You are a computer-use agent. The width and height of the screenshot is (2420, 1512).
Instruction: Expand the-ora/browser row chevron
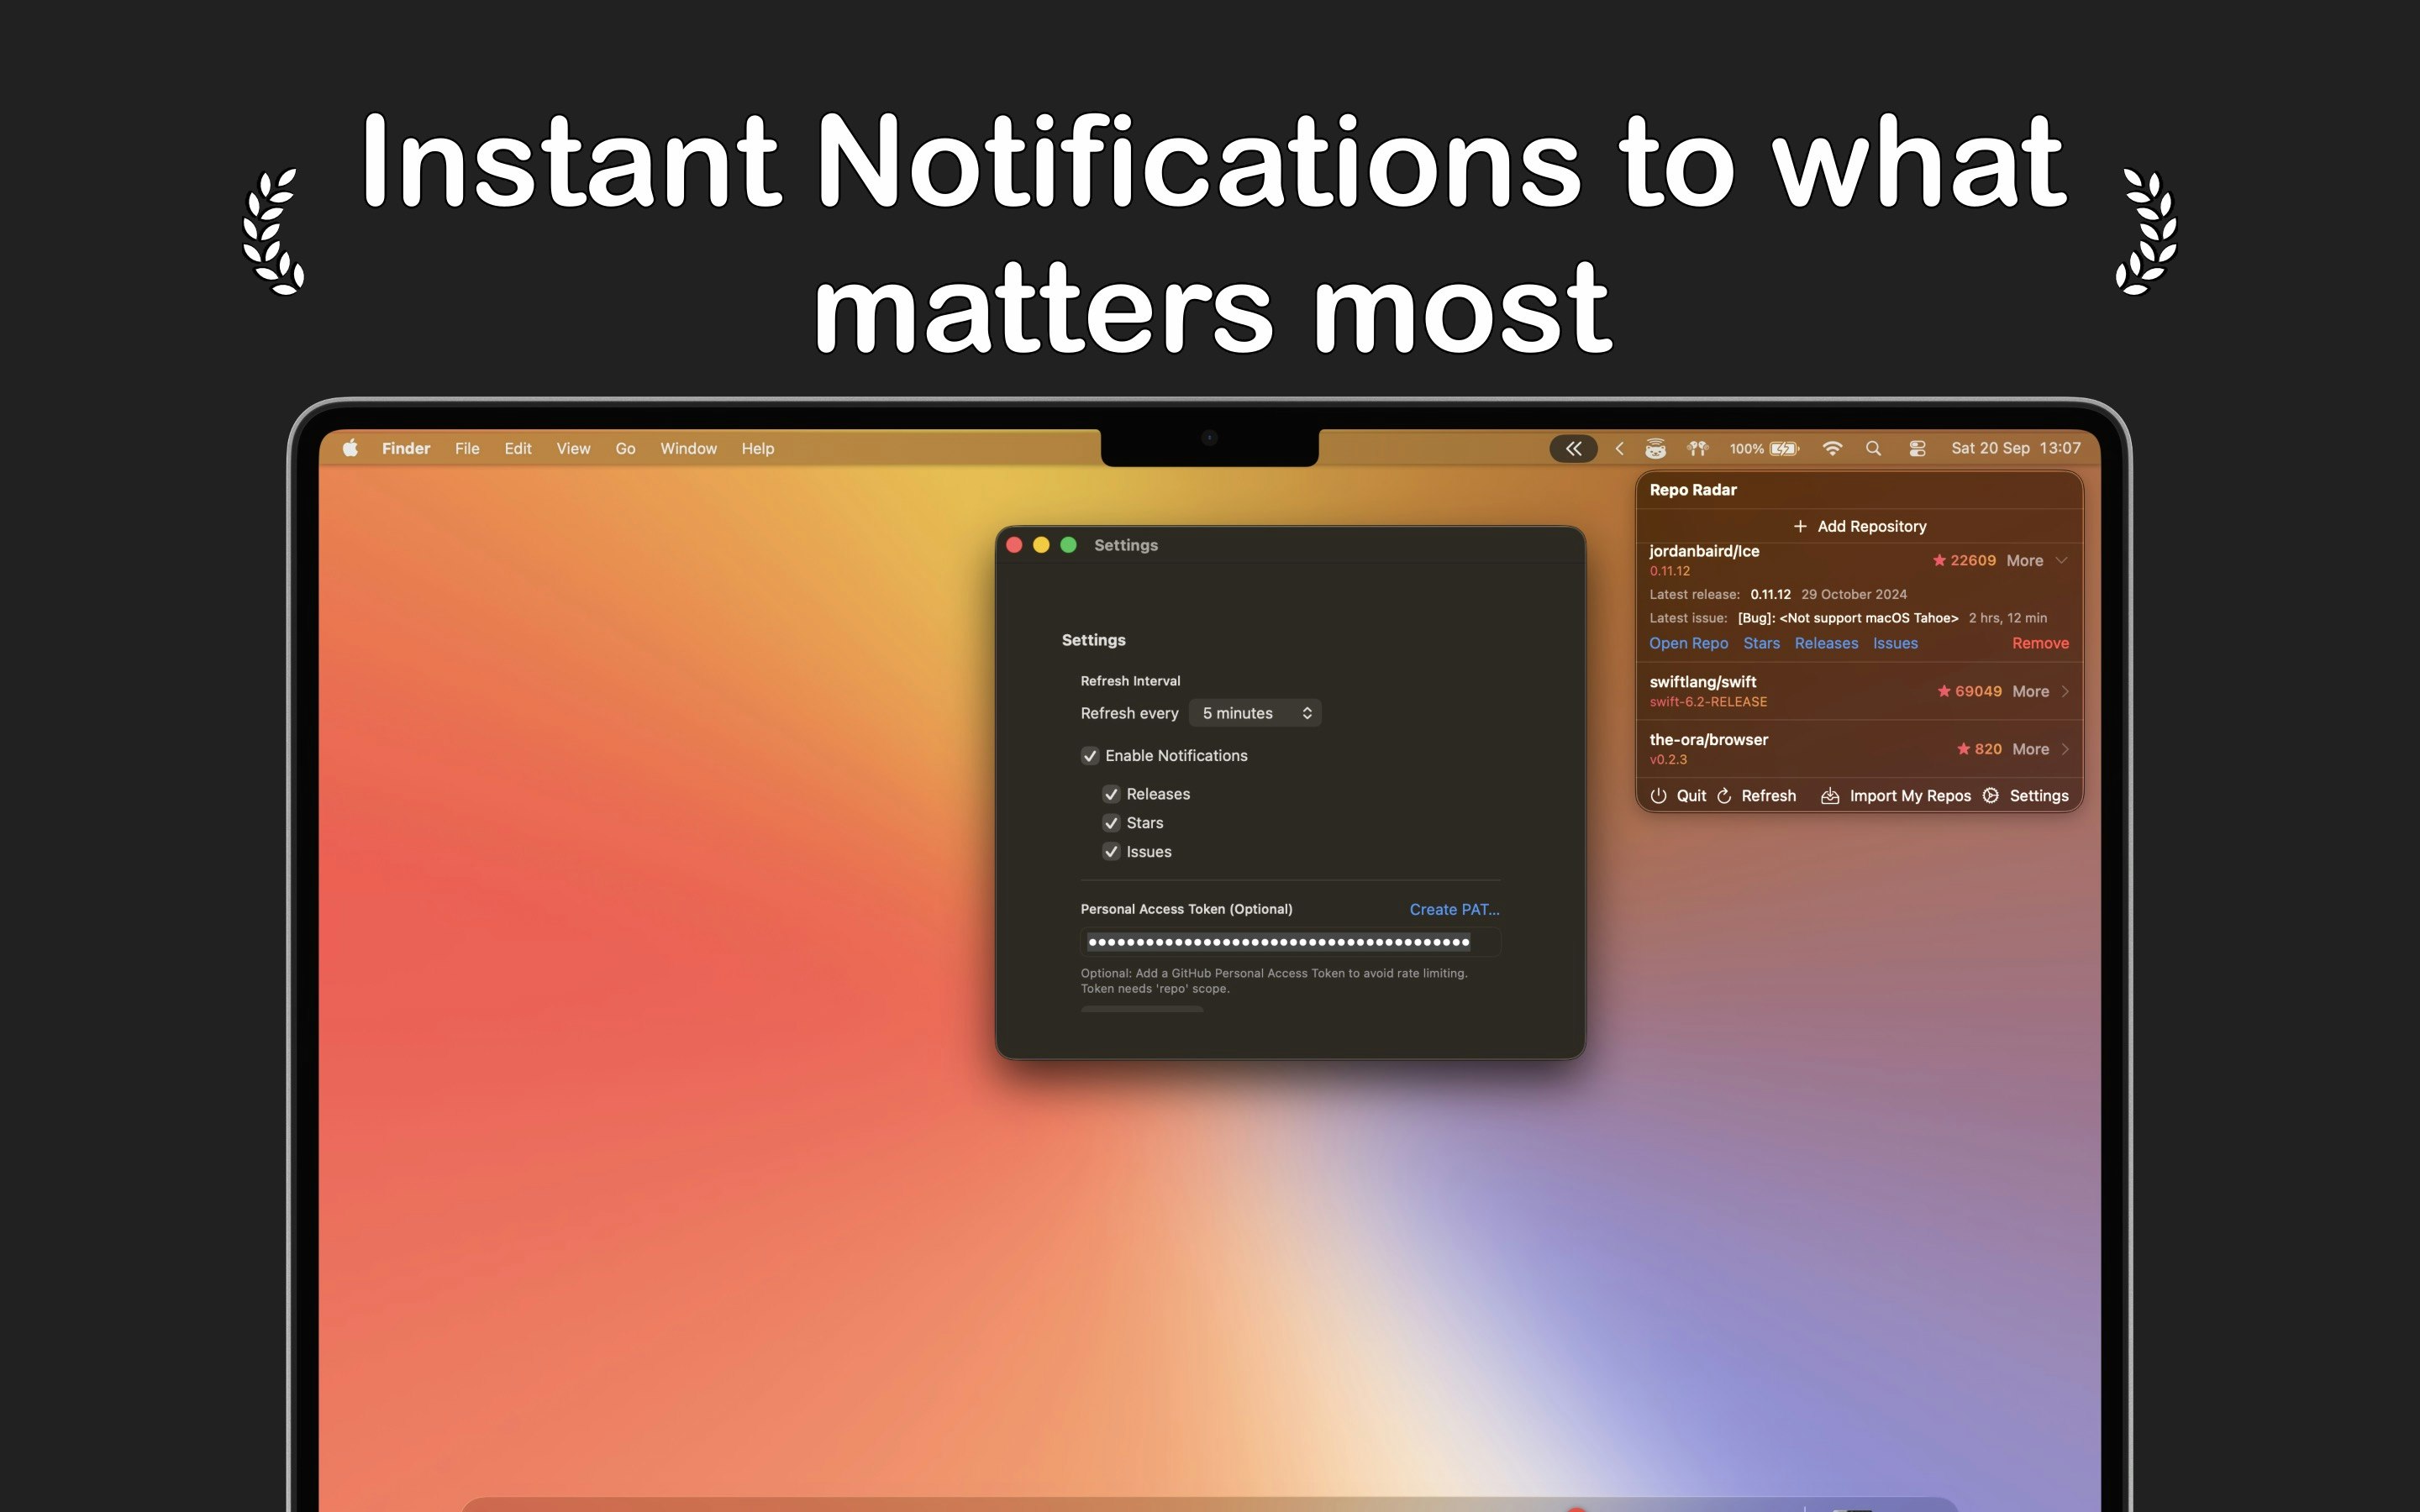[x=2065, y=749]
